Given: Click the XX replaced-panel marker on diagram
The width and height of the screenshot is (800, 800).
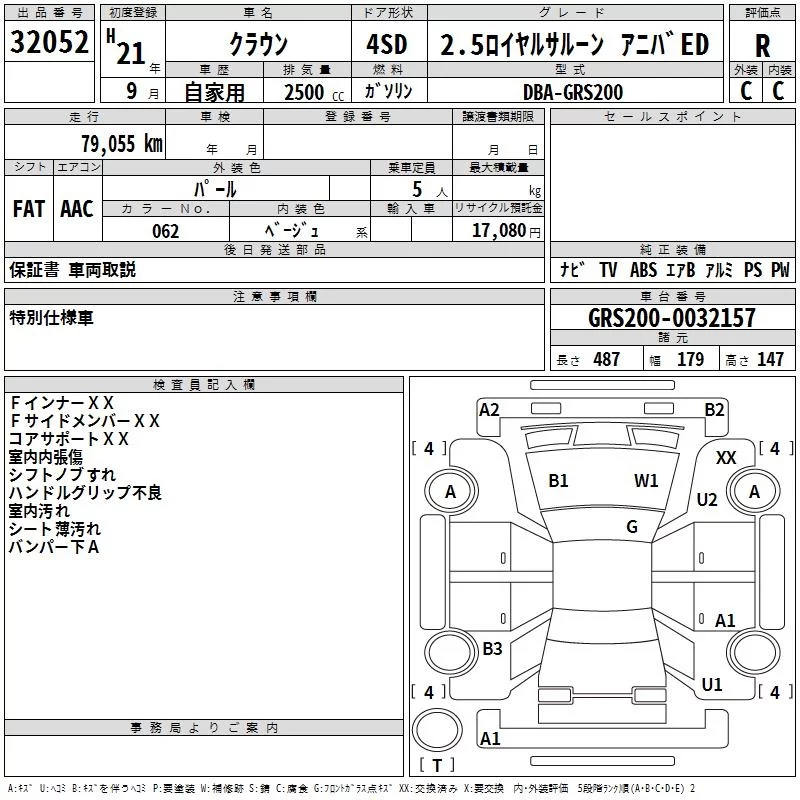Looking at the screenshot, I should click(x=726, y=457).
